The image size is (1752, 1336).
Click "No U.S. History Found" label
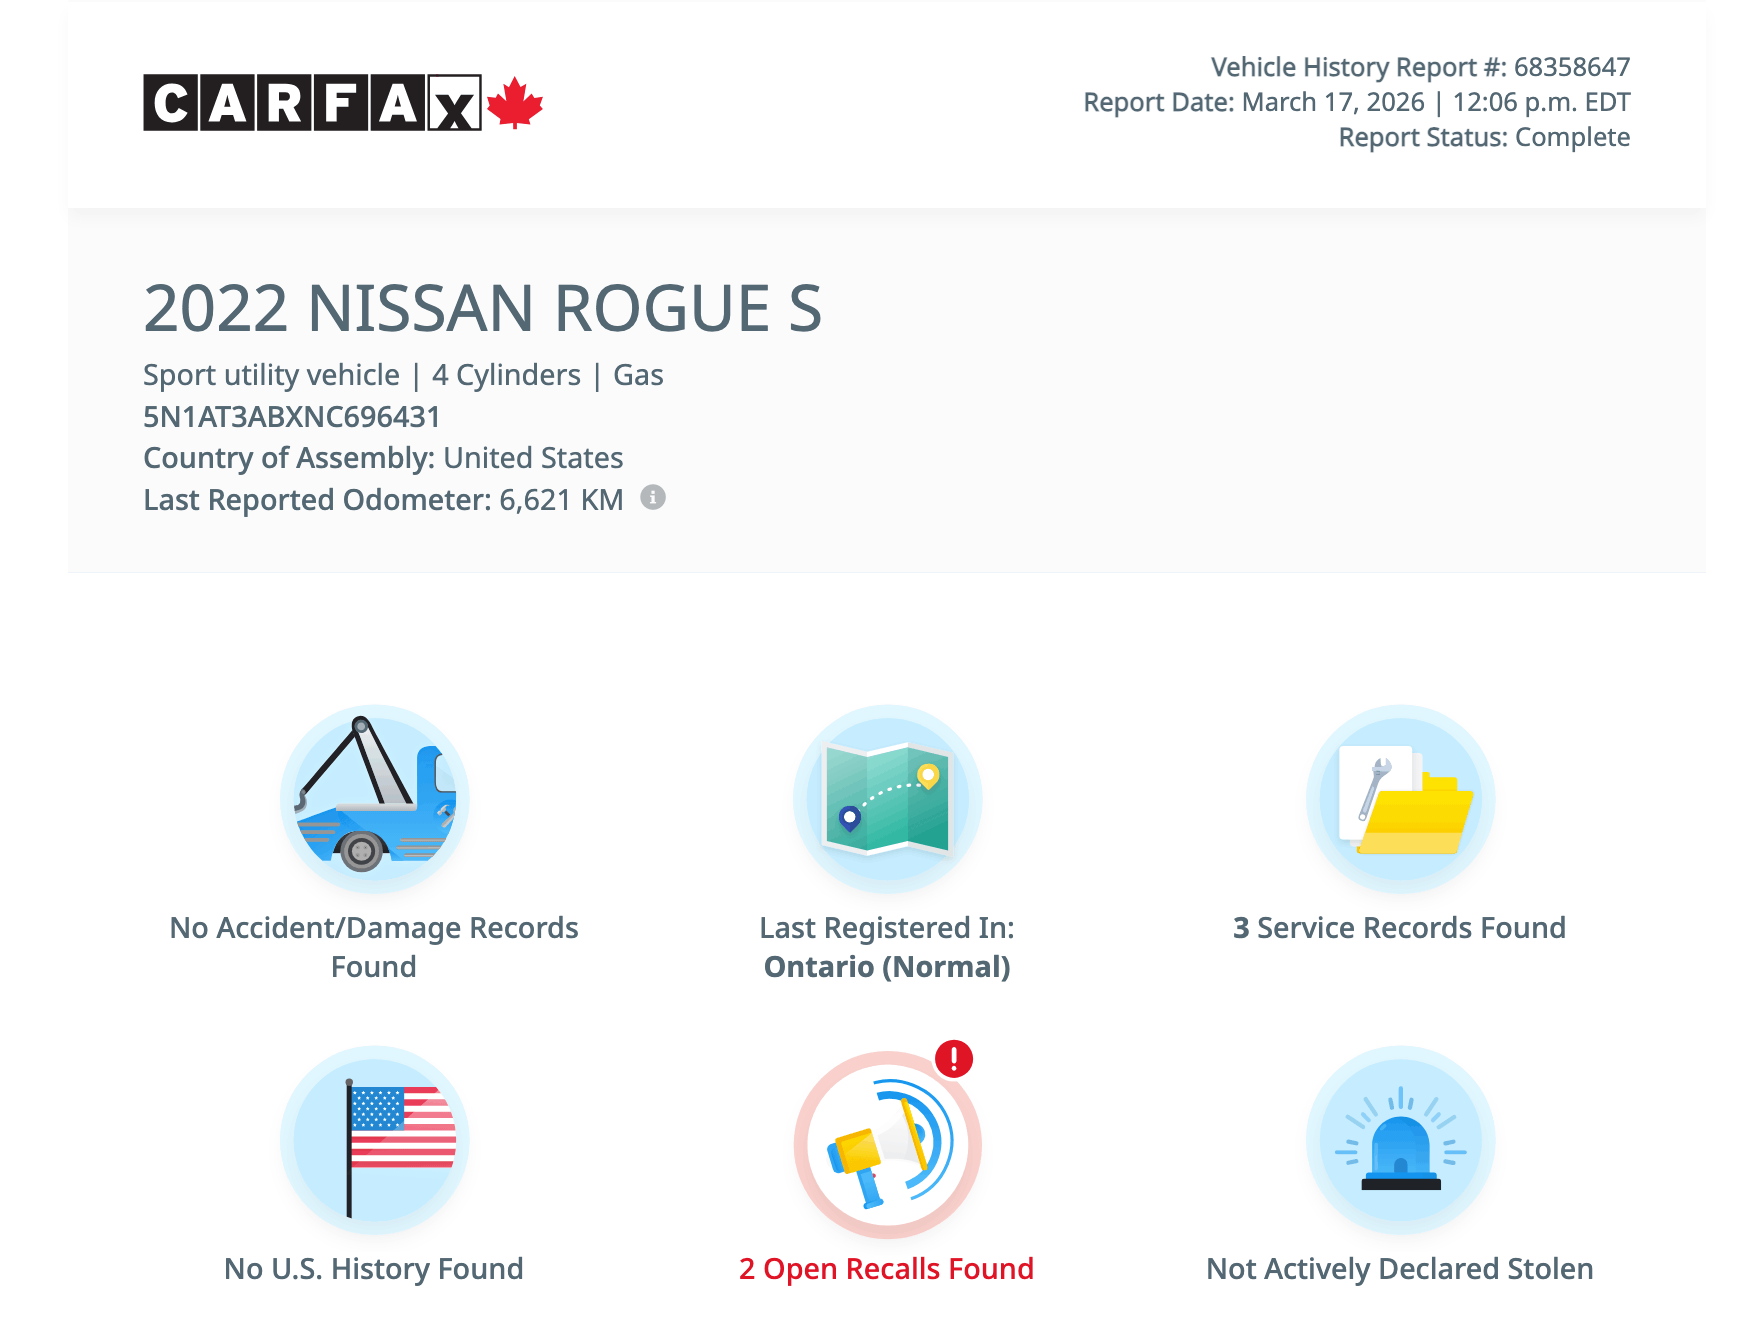click(x=374, y=1268)
